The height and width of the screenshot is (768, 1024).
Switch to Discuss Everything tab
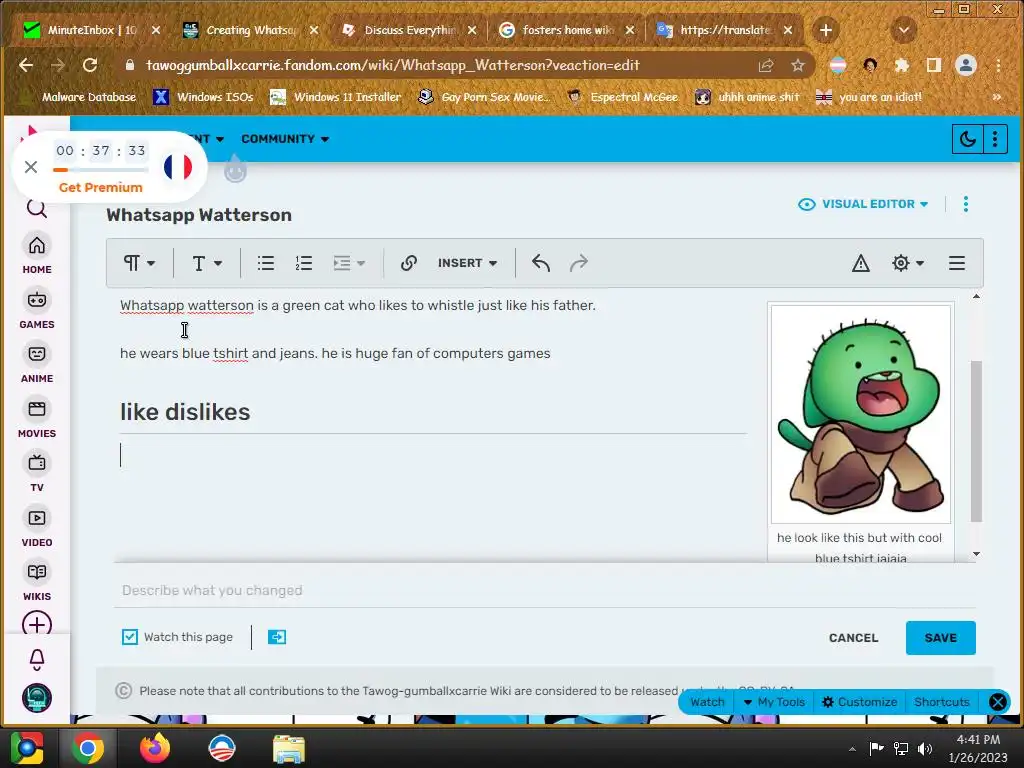pyautogui.click(x=409, y=30)
